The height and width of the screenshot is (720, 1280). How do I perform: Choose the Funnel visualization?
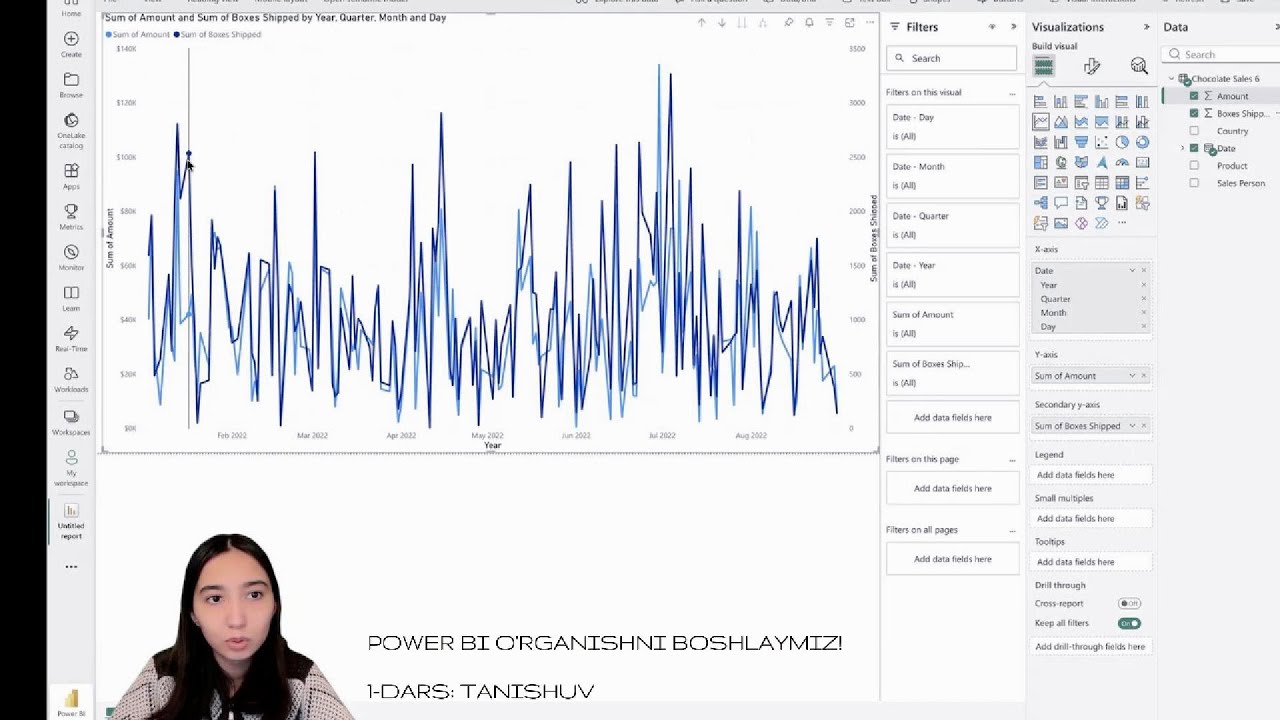1081,142
